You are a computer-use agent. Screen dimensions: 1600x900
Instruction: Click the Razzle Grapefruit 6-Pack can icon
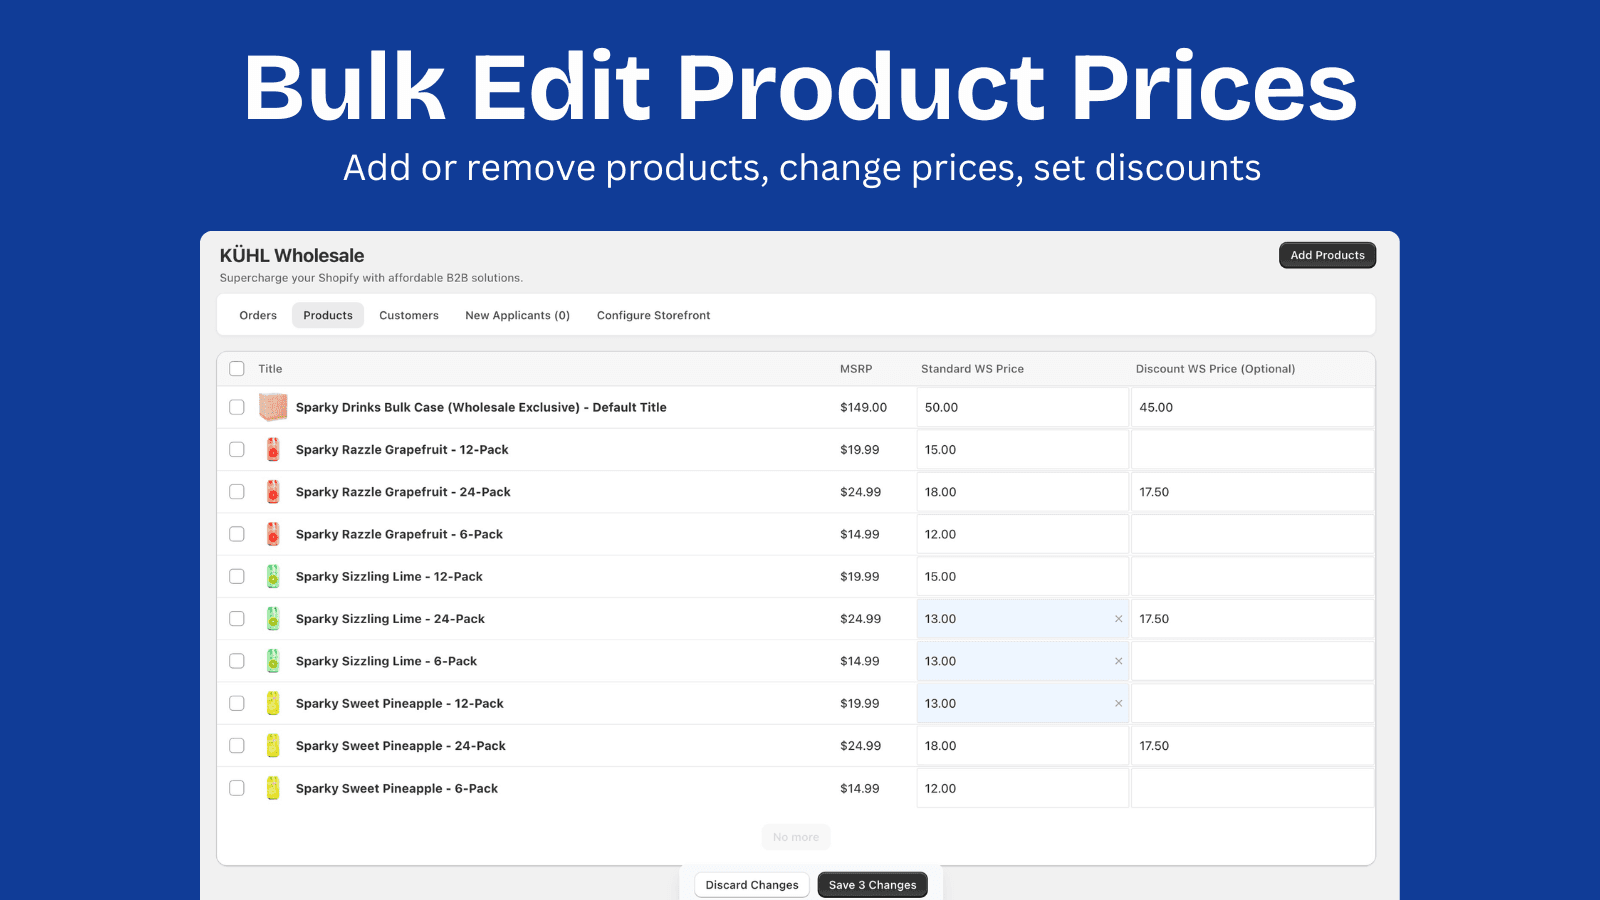pyautogui.click(x=273, y=534)
